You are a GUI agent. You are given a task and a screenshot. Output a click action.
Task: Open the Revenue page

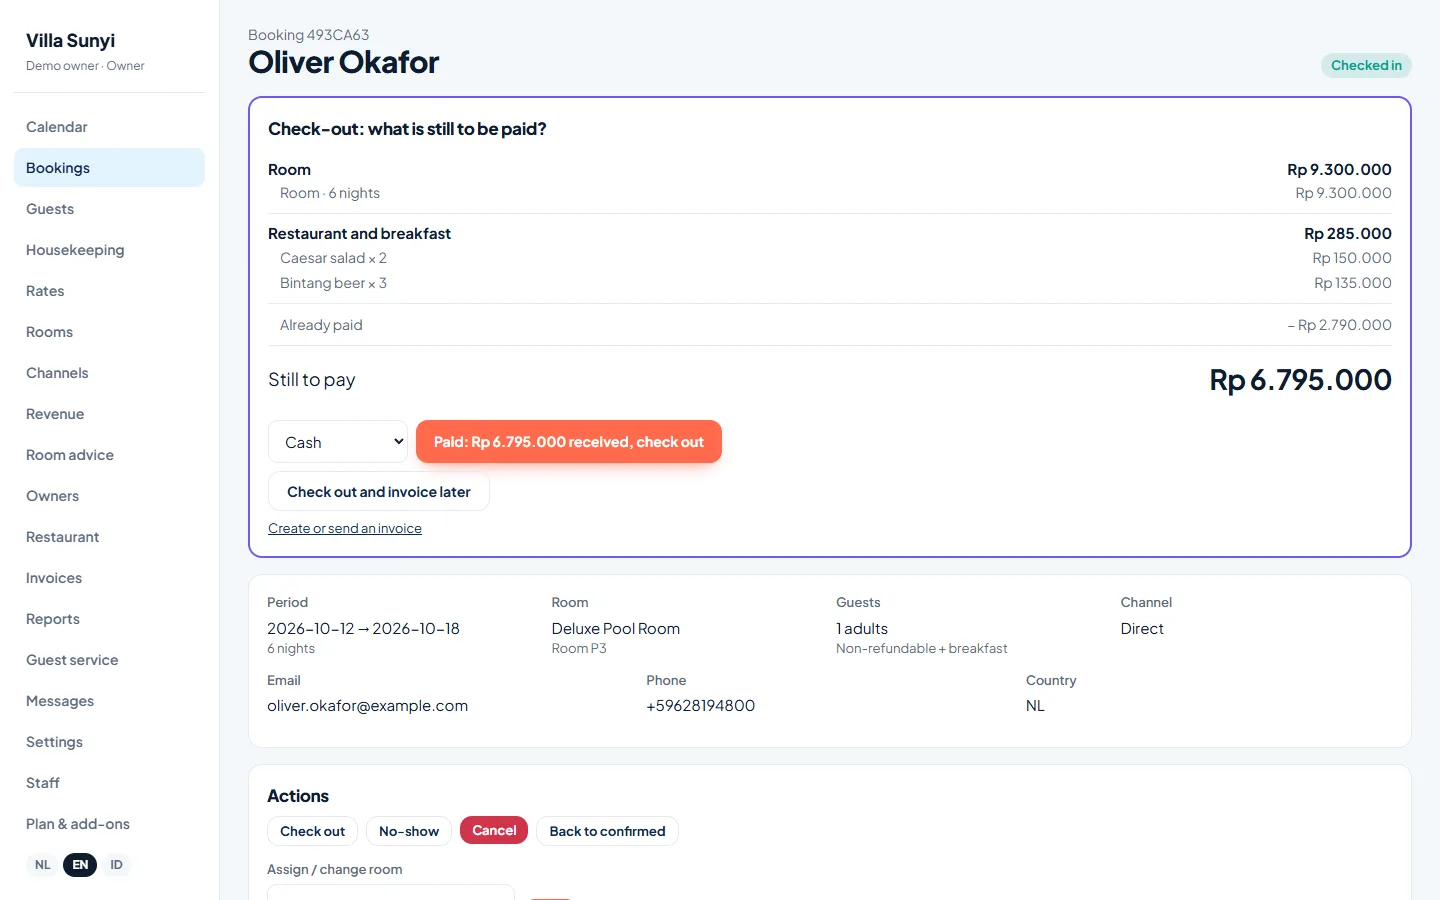coord(109,414)
